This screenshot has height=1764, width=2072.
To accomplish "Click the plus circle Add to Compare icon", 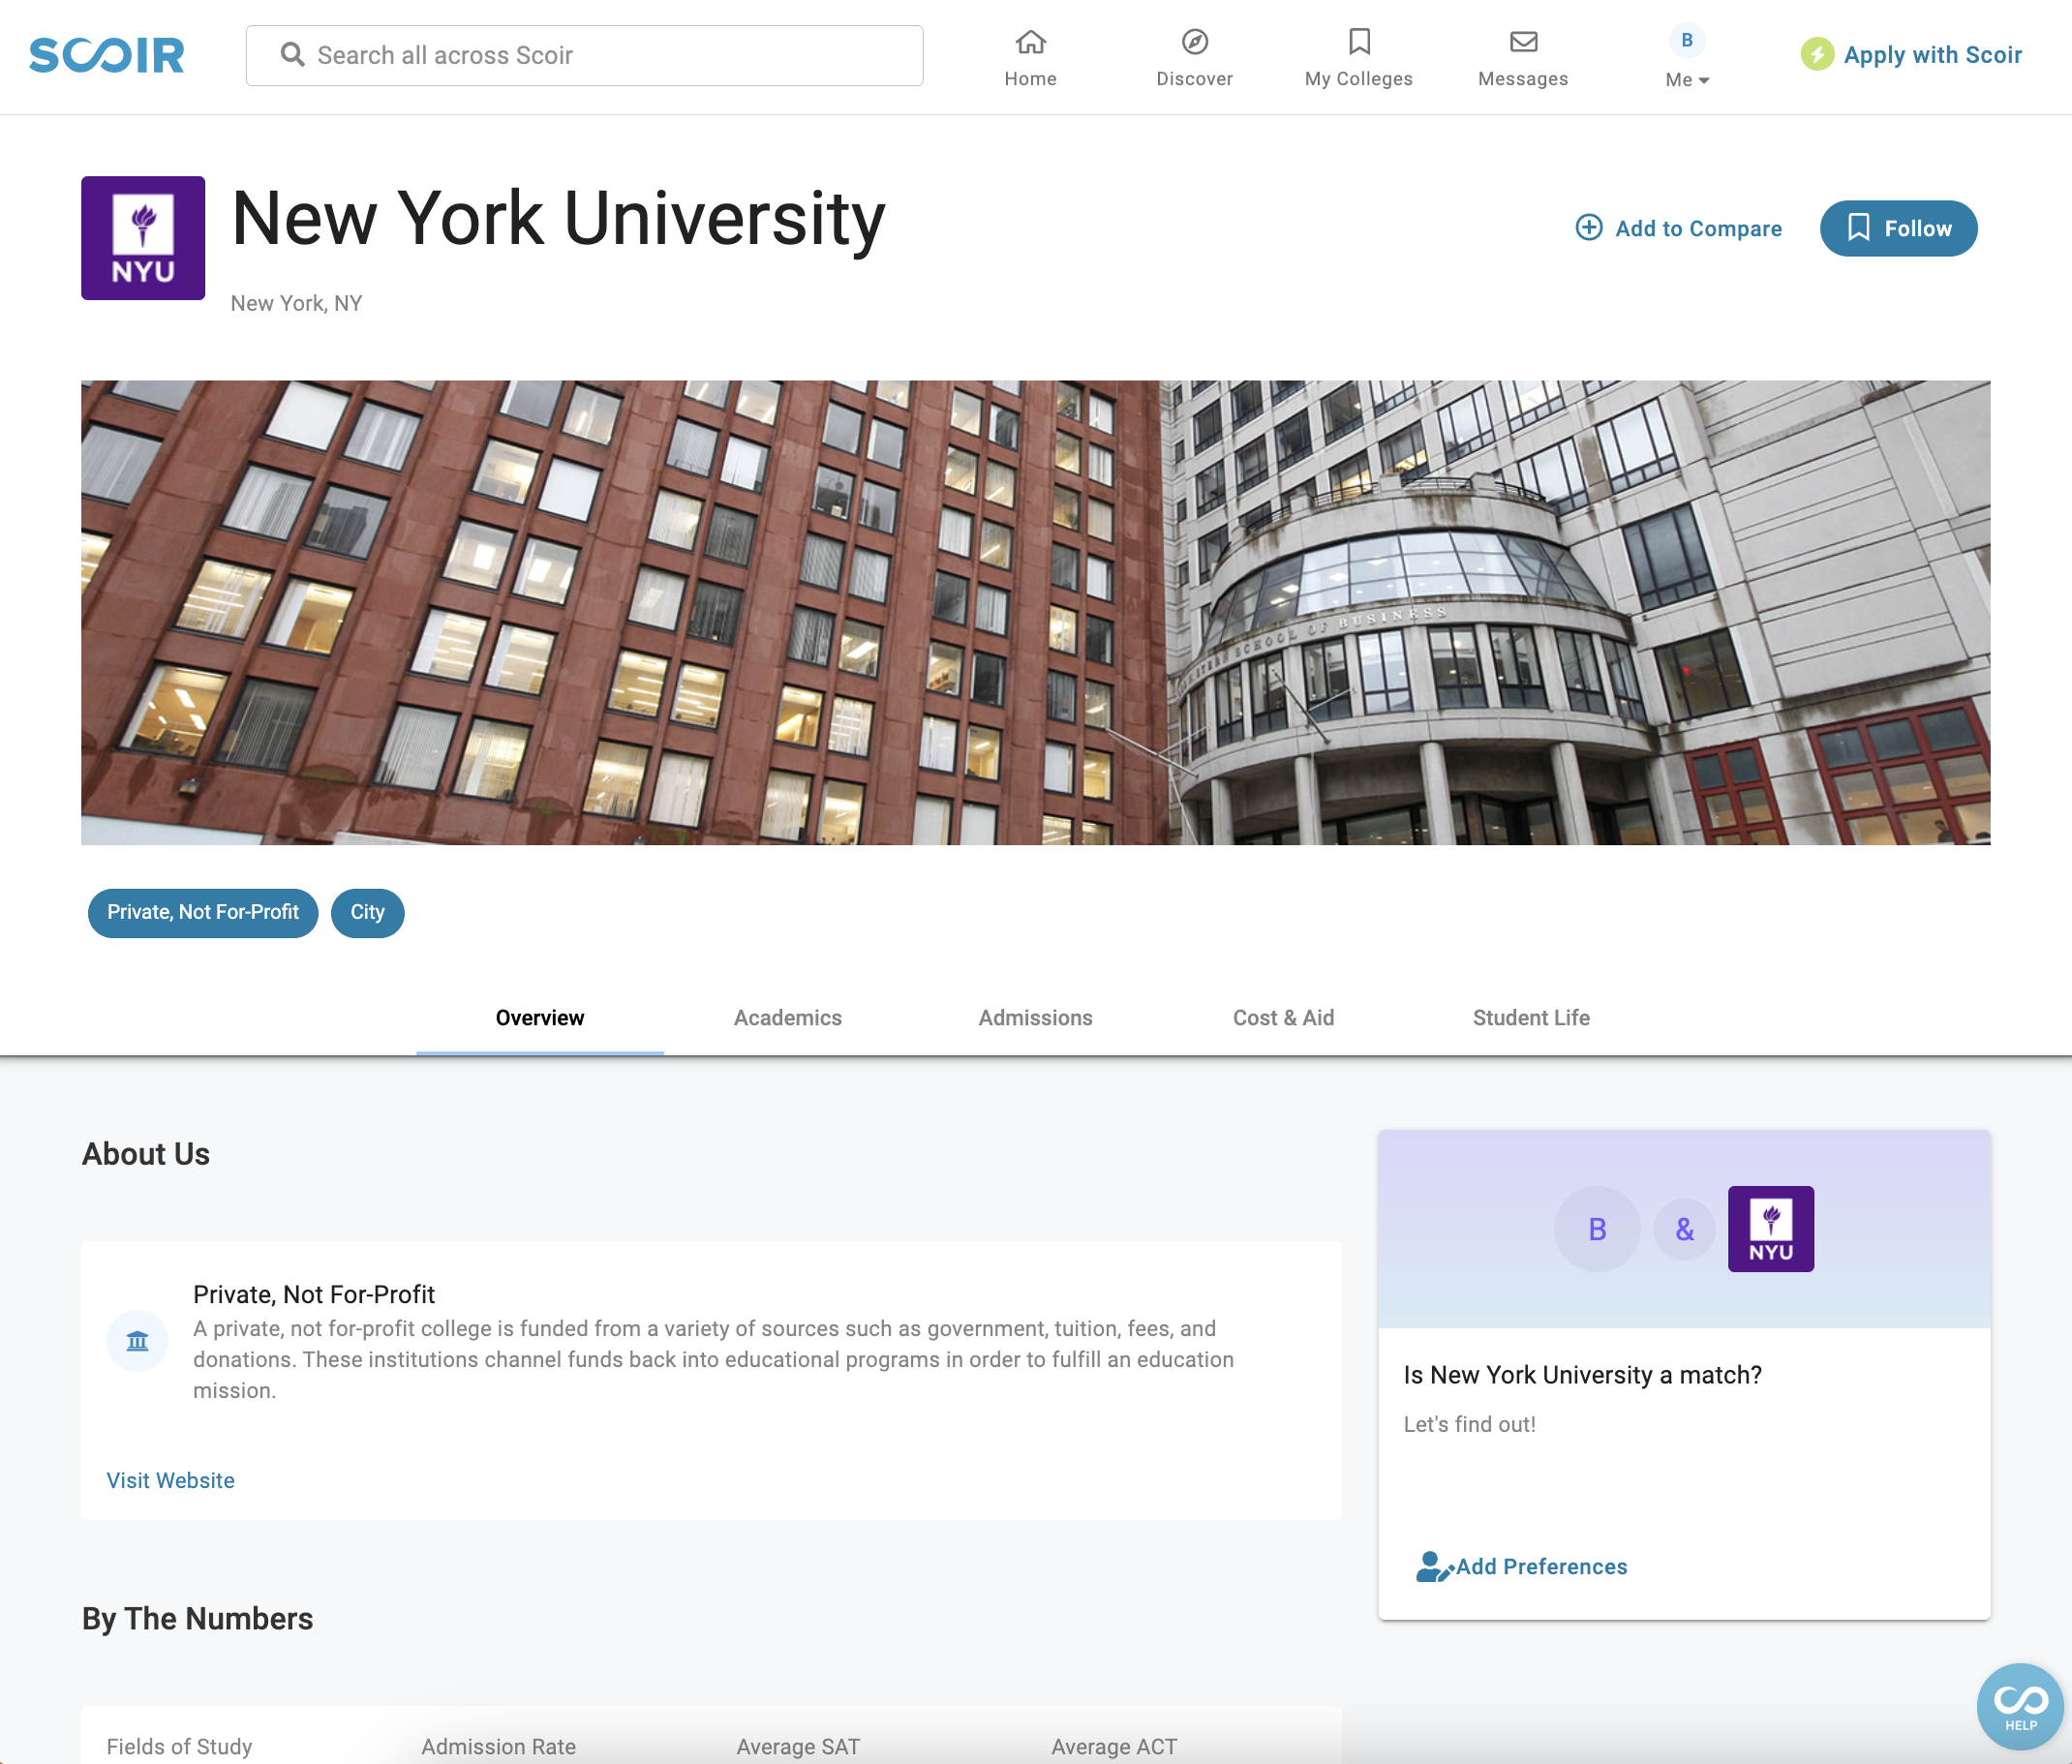I will coord(1589,228).
